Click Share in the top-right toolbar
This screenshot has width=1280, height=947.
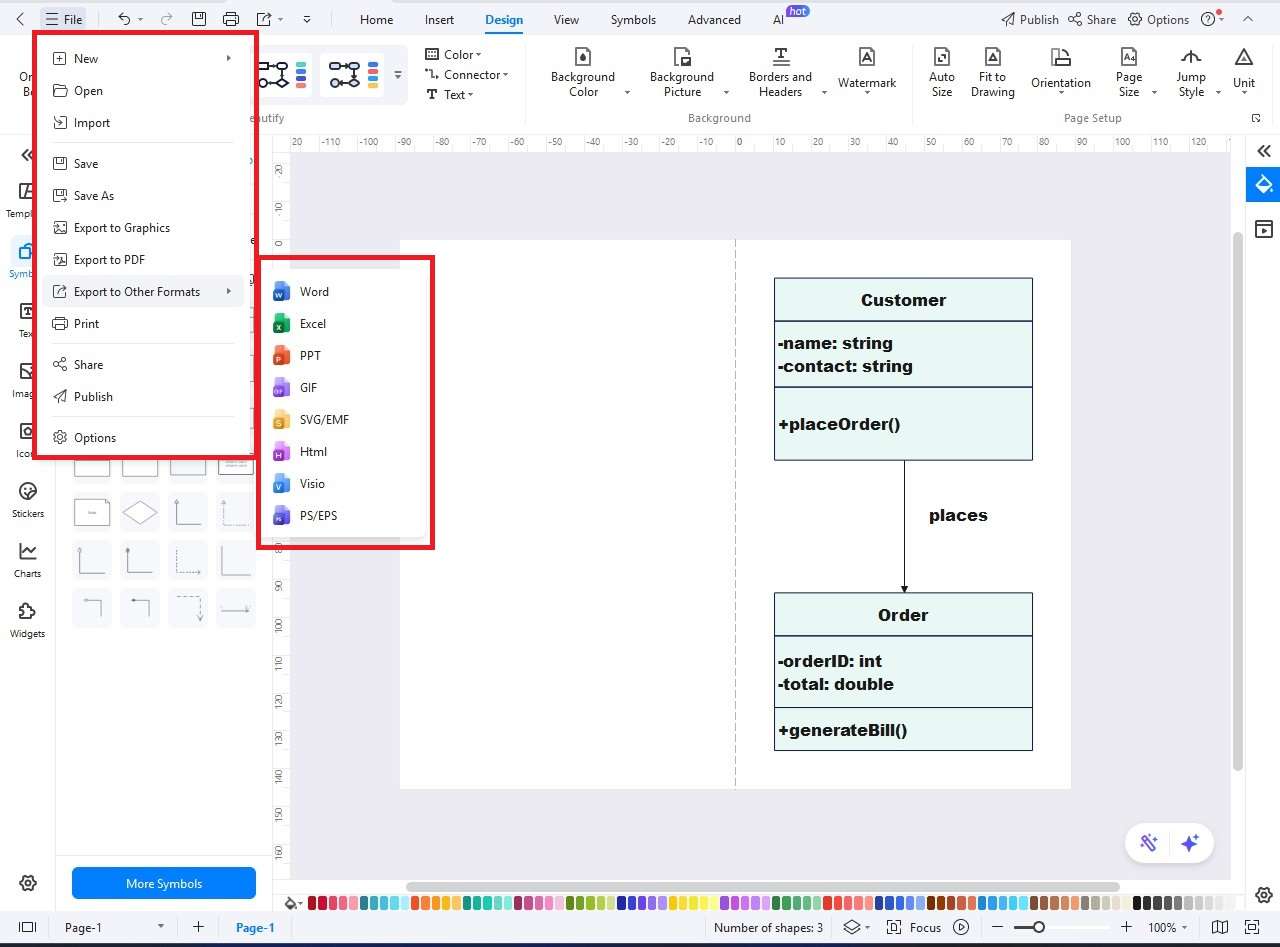click(1091, 19)
